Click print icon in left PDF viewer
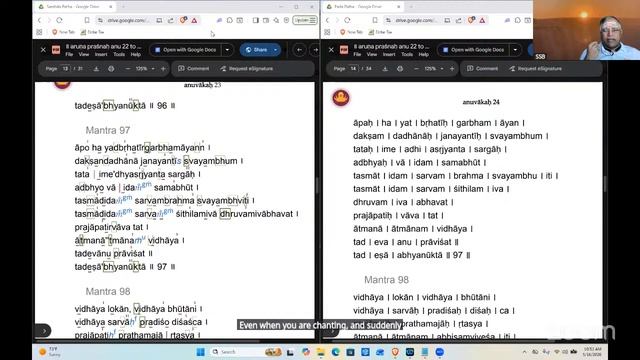 (x=111, y=69)
